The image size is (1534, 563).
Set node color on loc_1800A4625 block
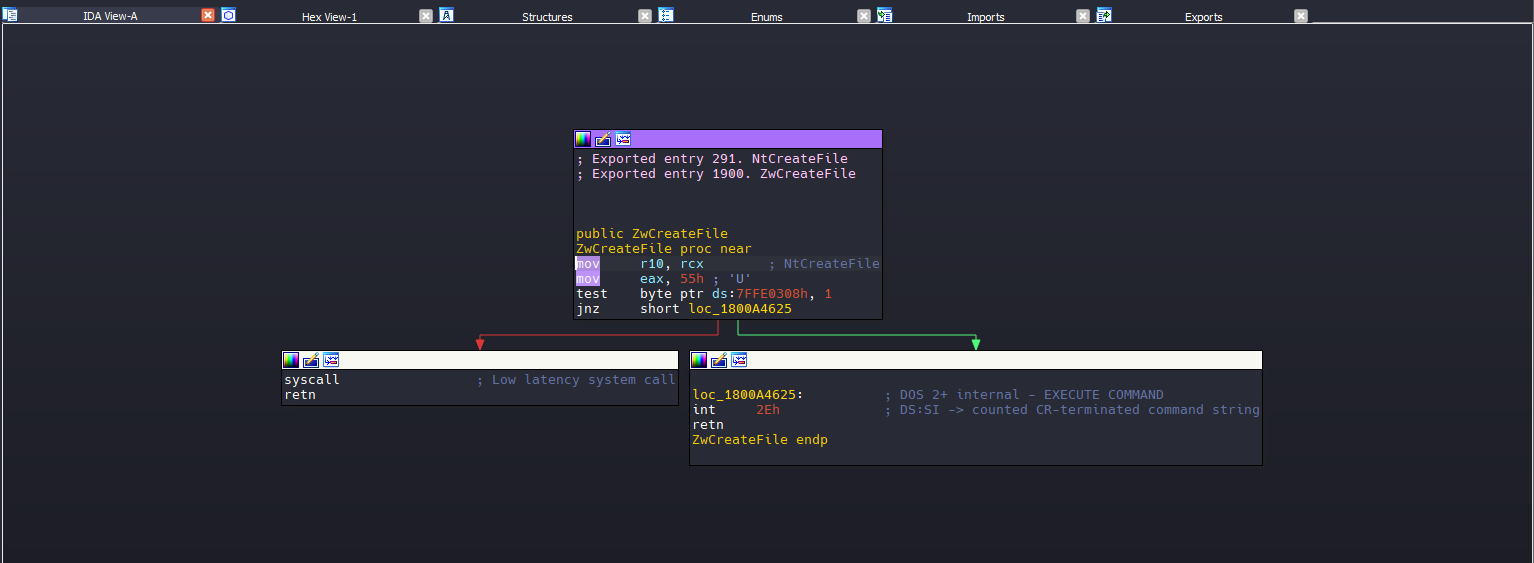699,360
